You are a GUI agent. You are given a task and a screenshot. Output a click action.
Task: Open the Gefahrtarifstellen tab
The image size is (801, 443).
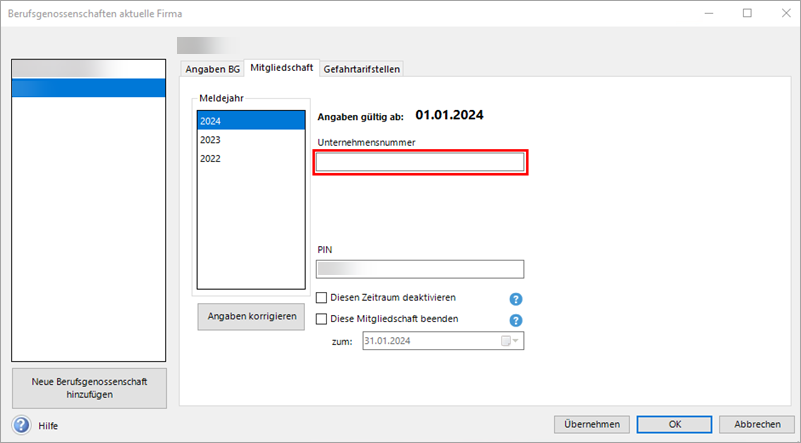click(360, 68)
